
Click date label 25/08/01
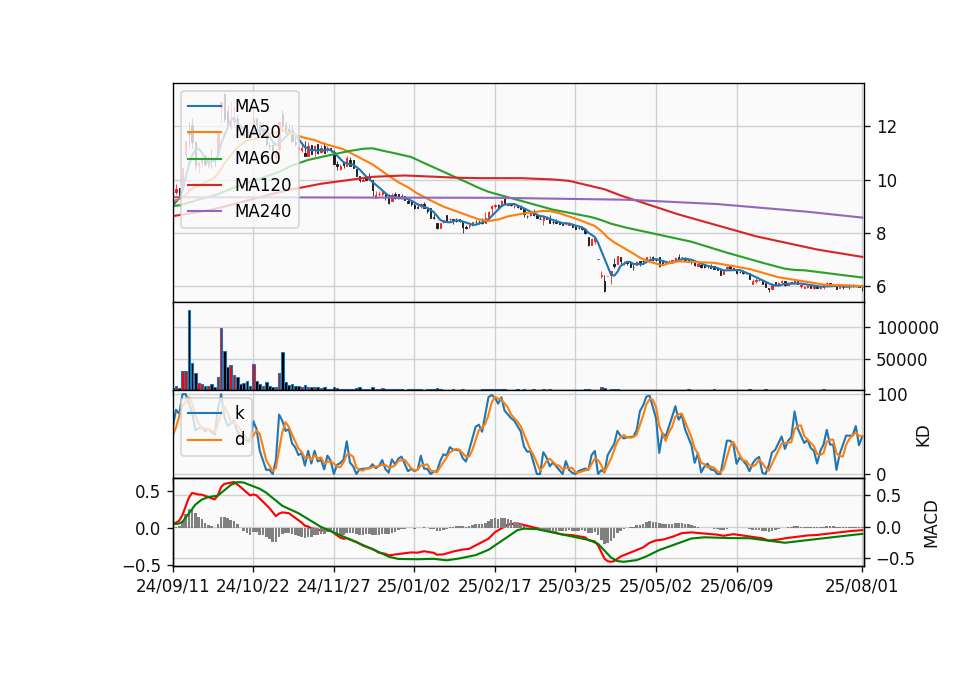[x=861, y=586]
